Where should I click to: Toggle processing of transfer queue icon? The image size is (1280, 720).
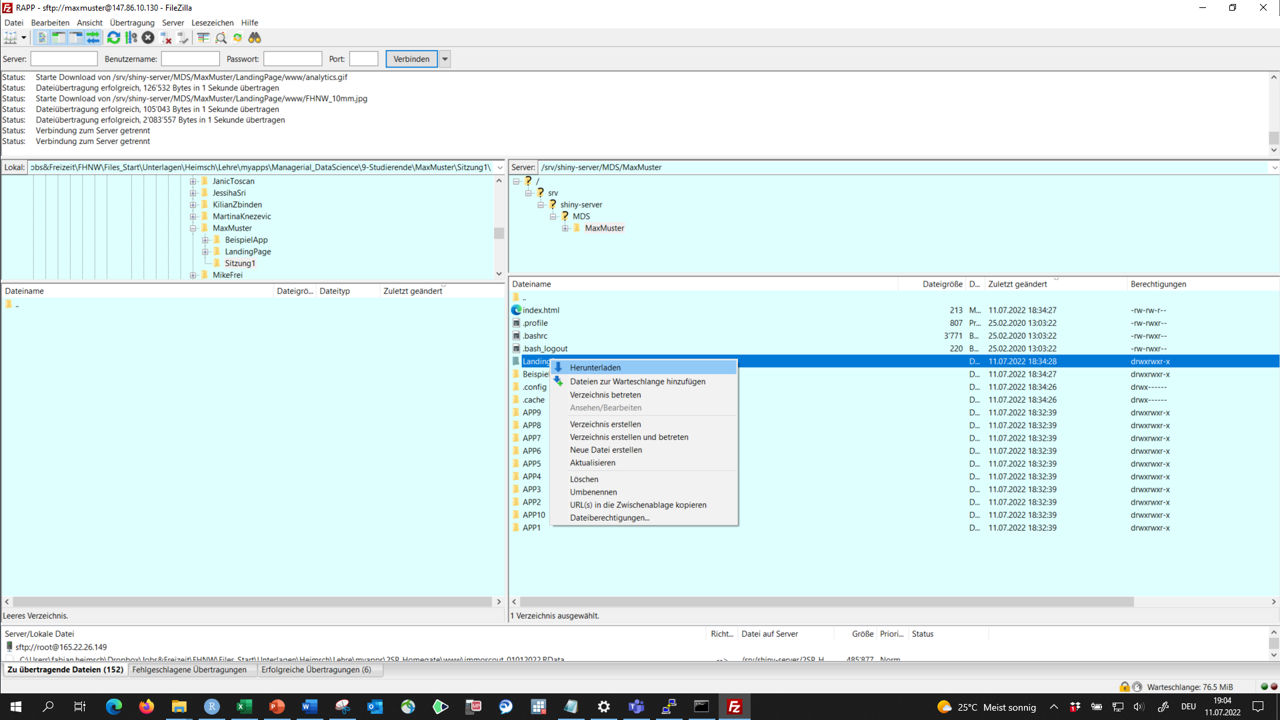tap(131, 38)
